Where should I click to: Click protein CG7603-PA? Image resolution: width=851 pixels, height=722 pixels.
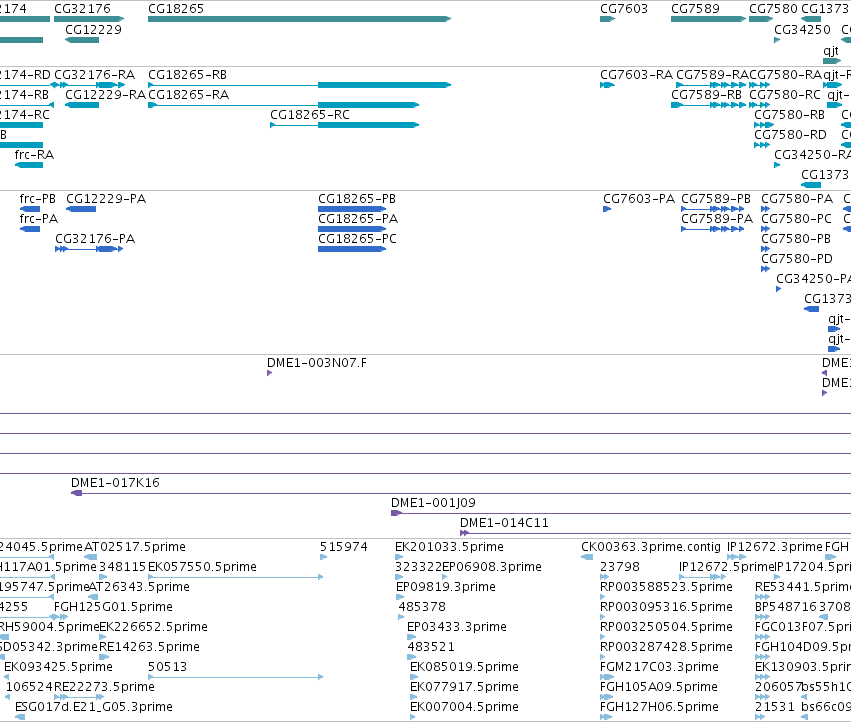coord(607,209)
